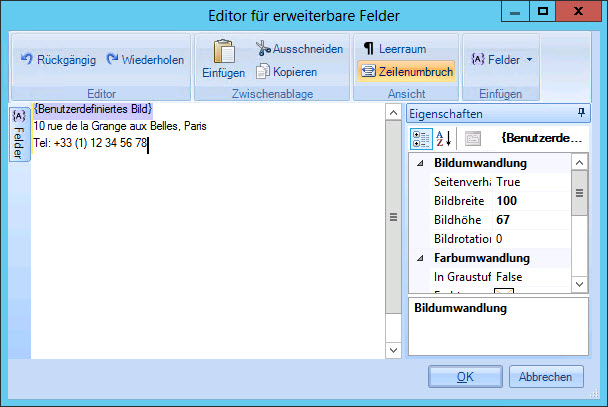Viewport: 608px width, 407px height.
Task: Open the vertical Felder side tab
Action: (x=18, y=133)
